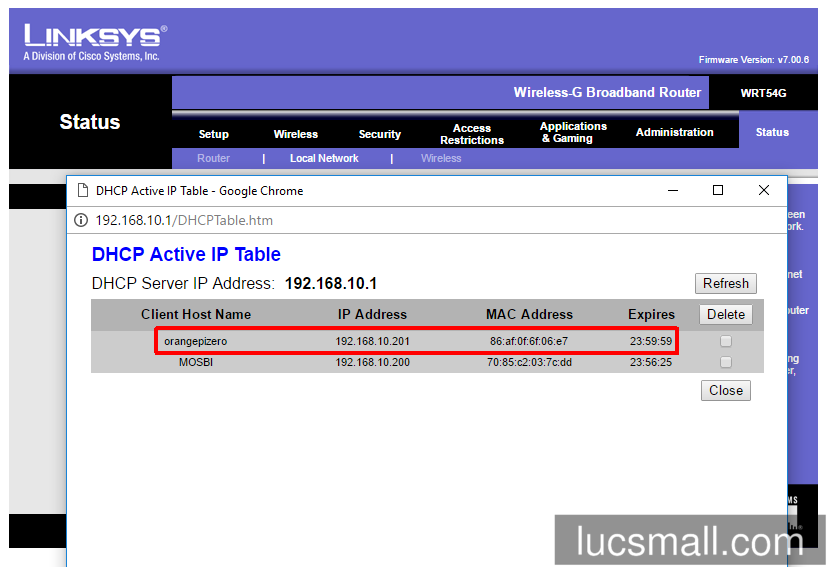Switch to the Security tab

click(380, 134)
